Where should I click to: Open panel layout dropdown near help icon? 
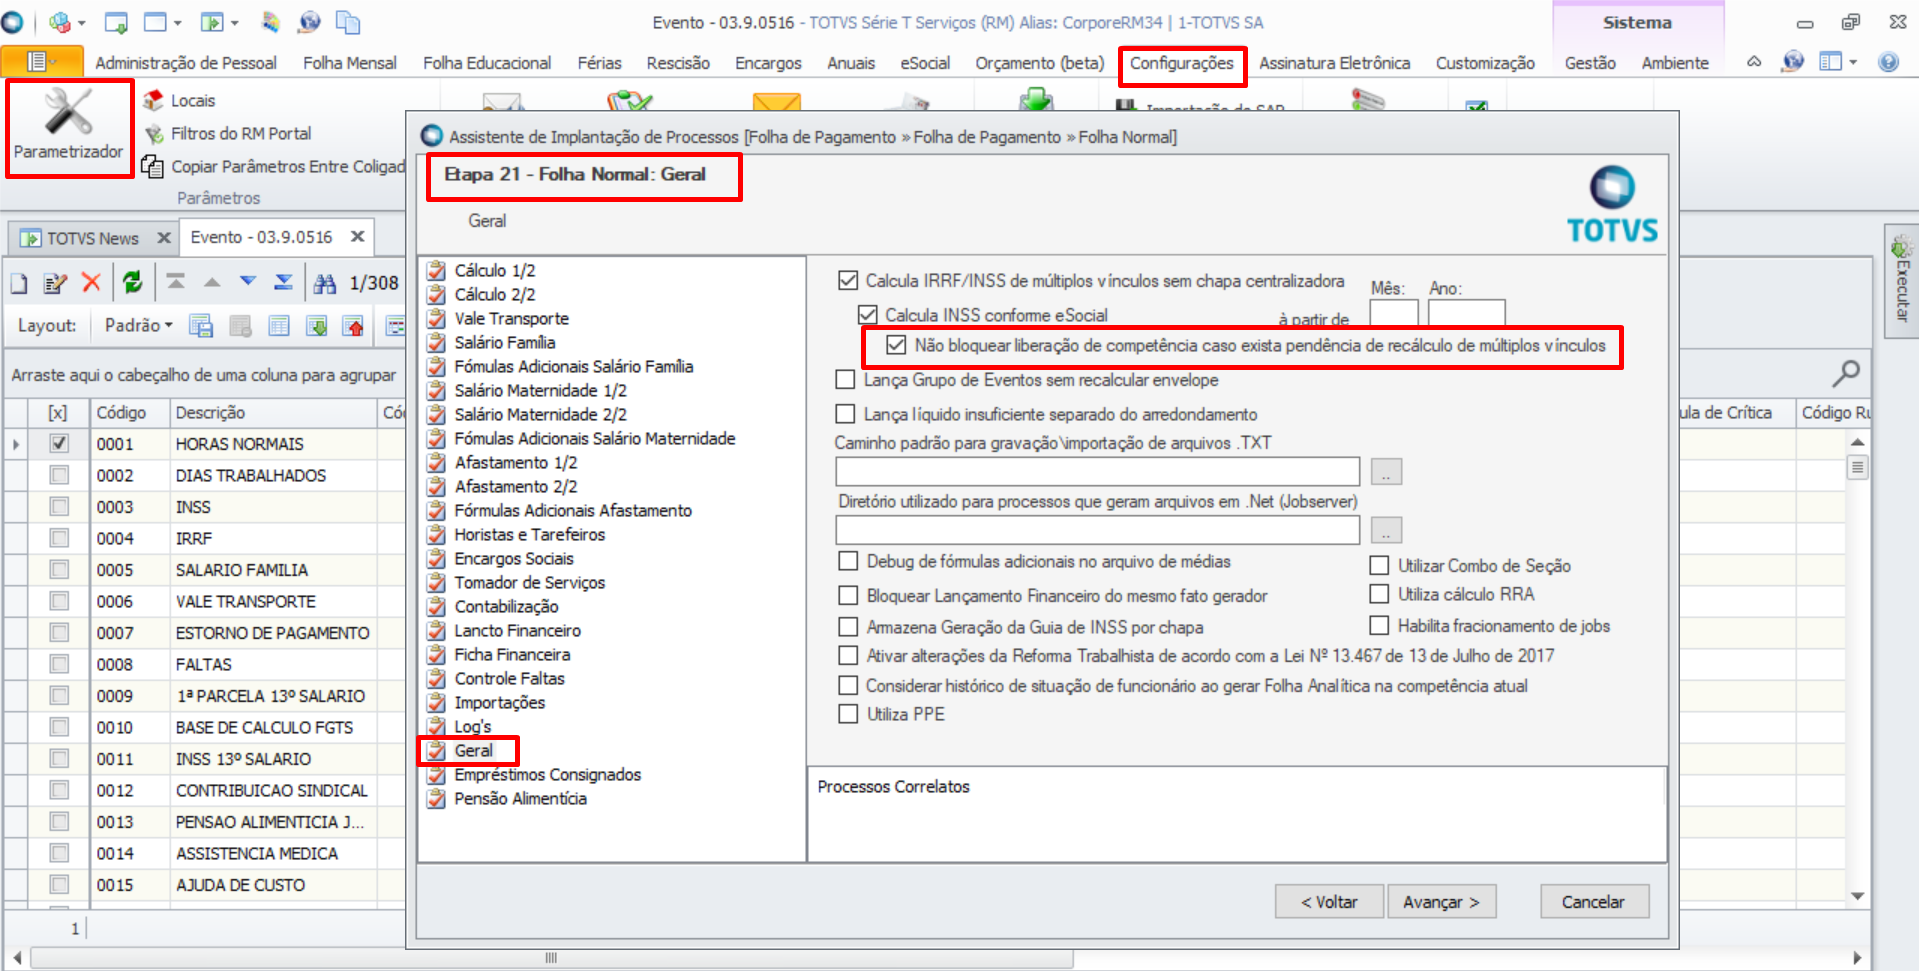(x=1852, y=62)
